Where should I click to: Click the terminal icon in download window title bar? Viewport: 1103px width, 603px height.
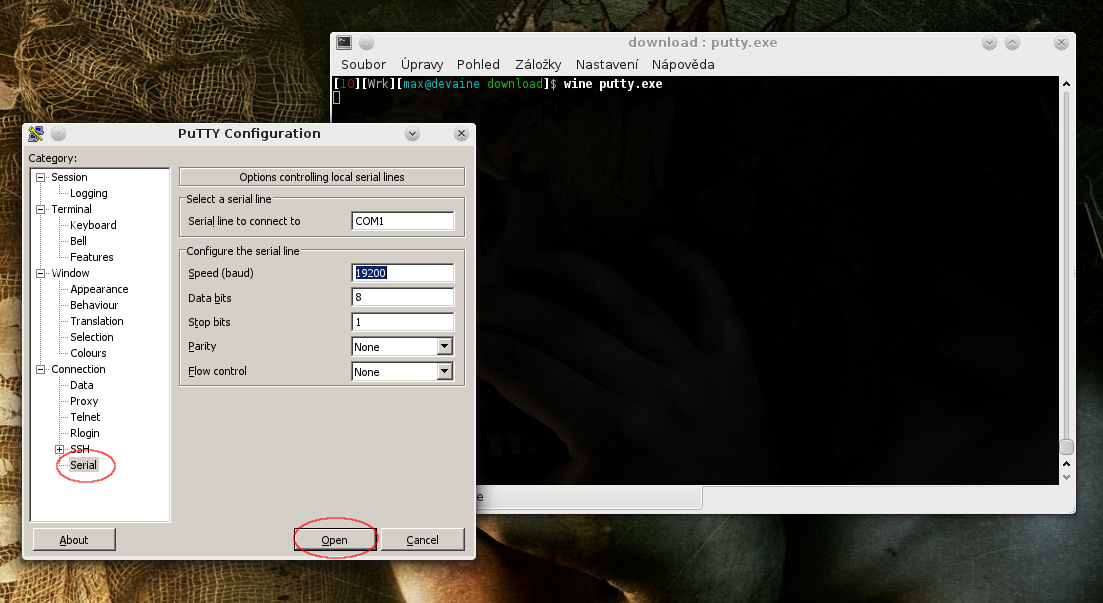click(343, 42)
